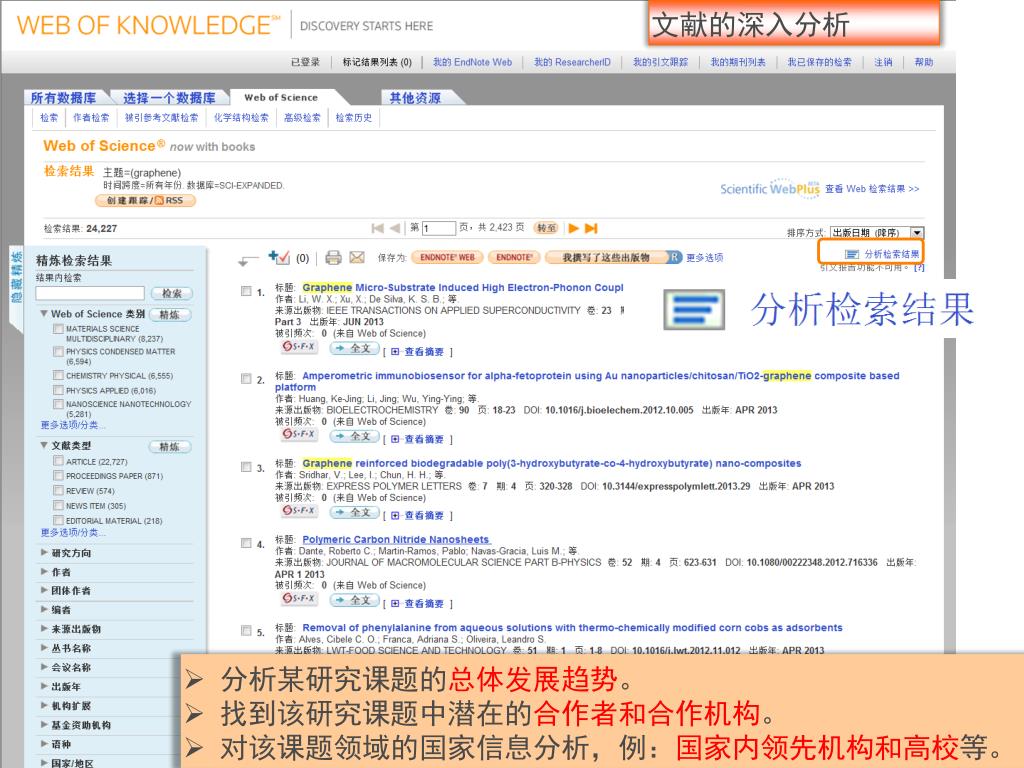Open the Polymeric Carbon Nitride Nanosheets title
Viewport: 1024px width, 768px height.
point(396,539)
